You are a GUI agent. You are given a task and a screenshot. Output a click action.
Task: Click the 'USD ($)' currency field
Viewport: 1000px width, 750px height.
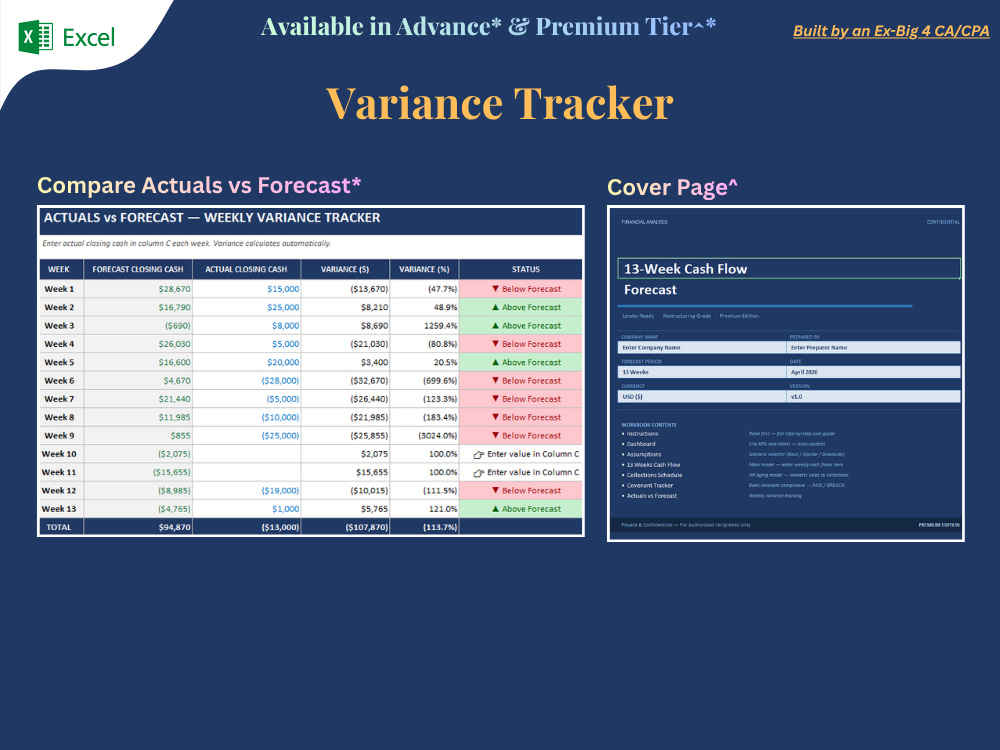coord(702,397)
